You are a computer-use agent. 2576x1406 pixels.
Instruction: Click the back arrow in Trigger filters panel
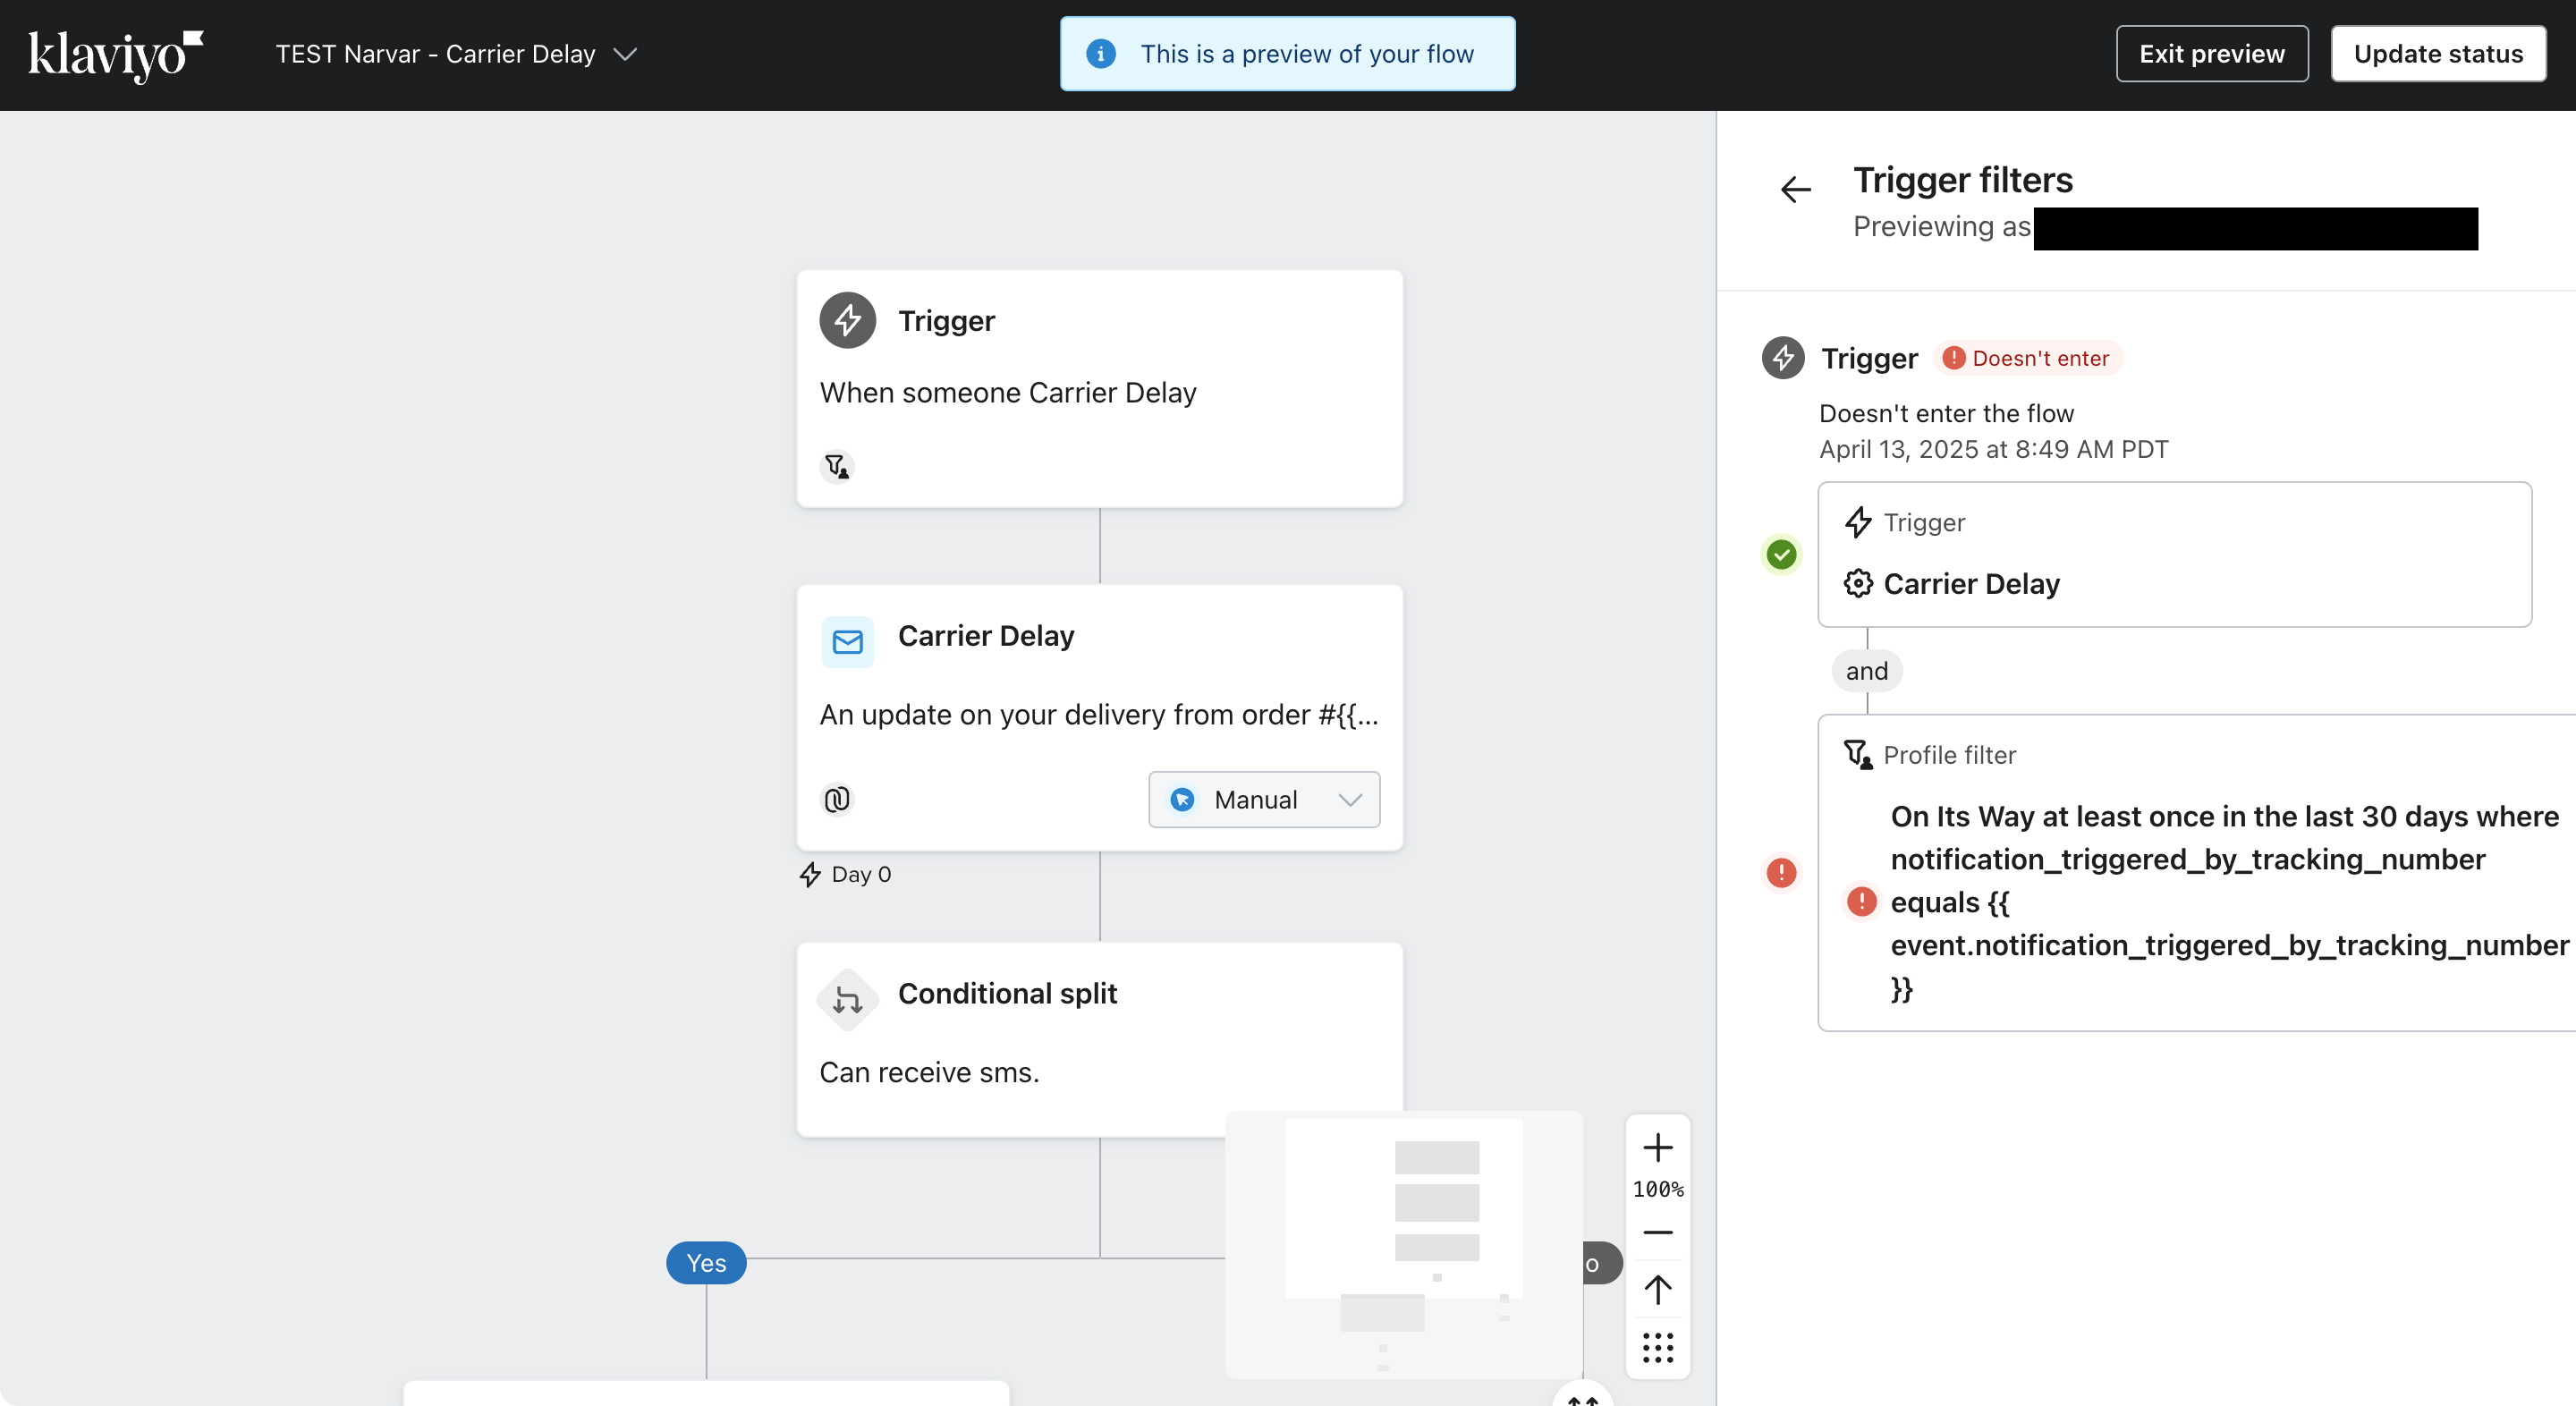click(1796, 189)
